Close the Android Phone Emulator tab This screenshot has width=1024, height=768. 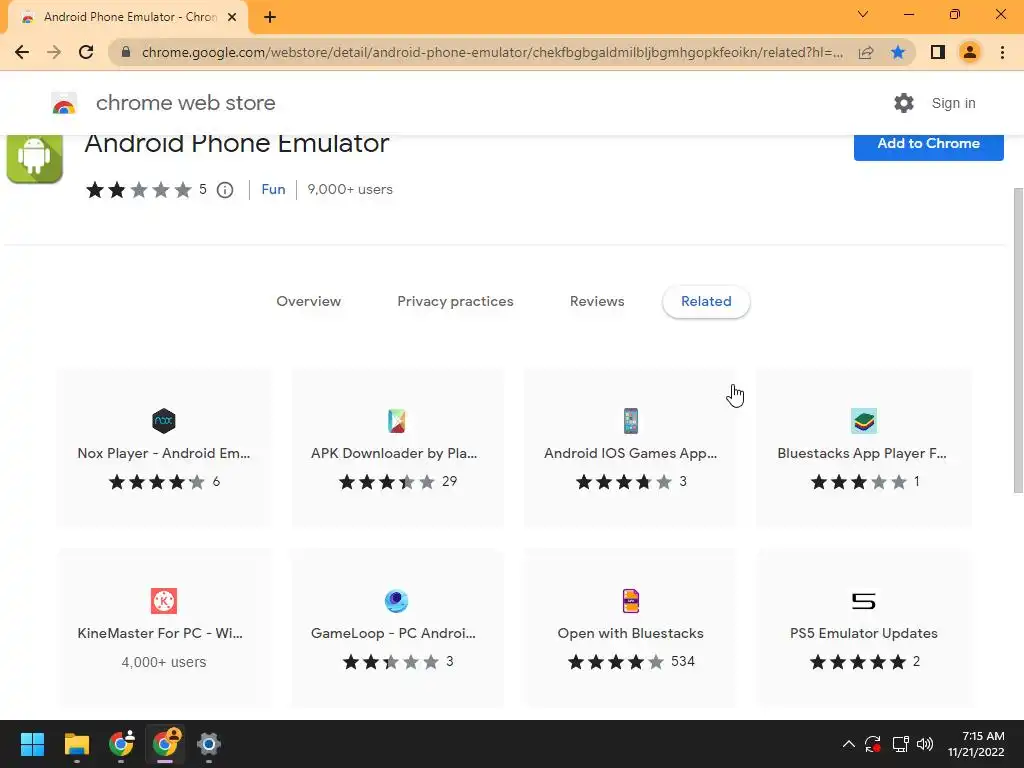(232, 17)
